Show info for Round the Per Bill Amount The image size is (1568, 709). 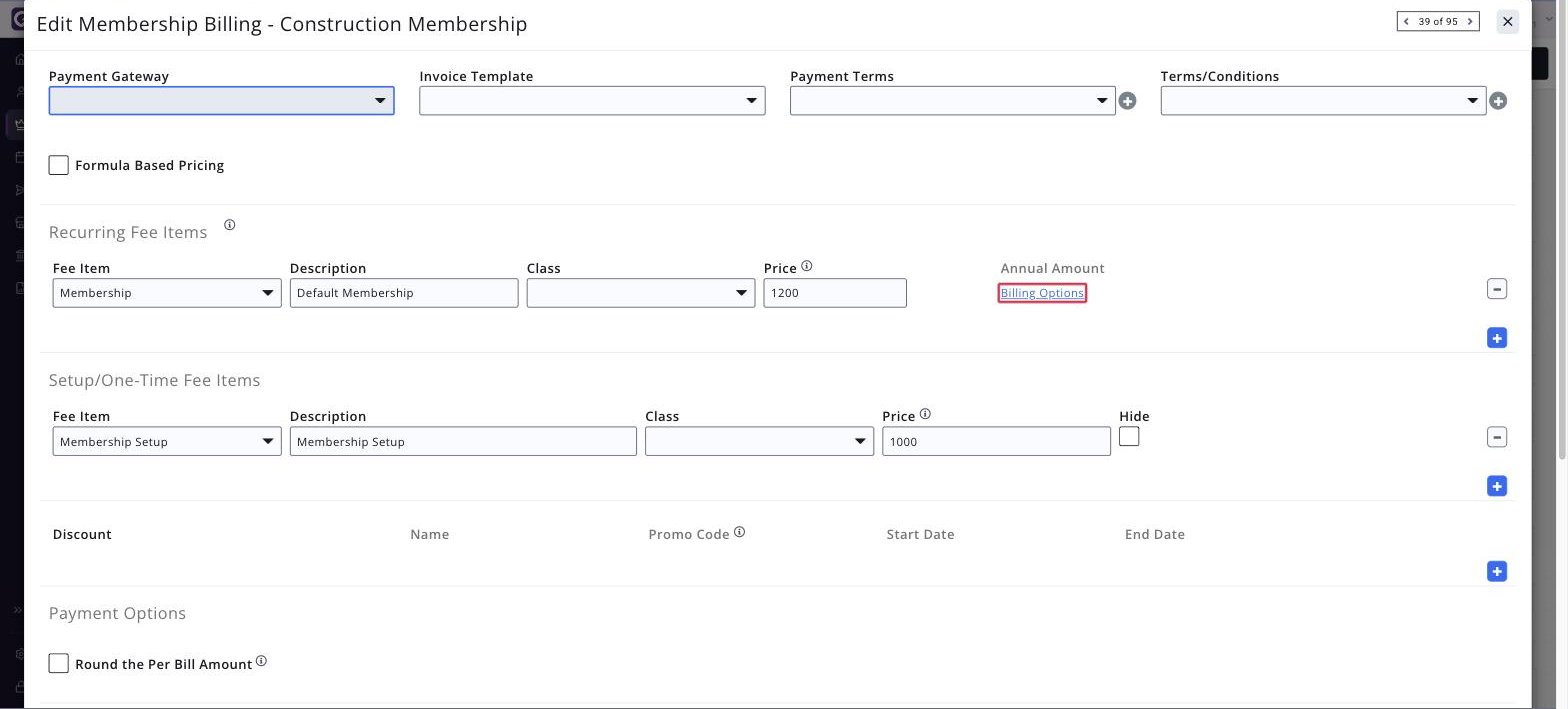(261, 662)
